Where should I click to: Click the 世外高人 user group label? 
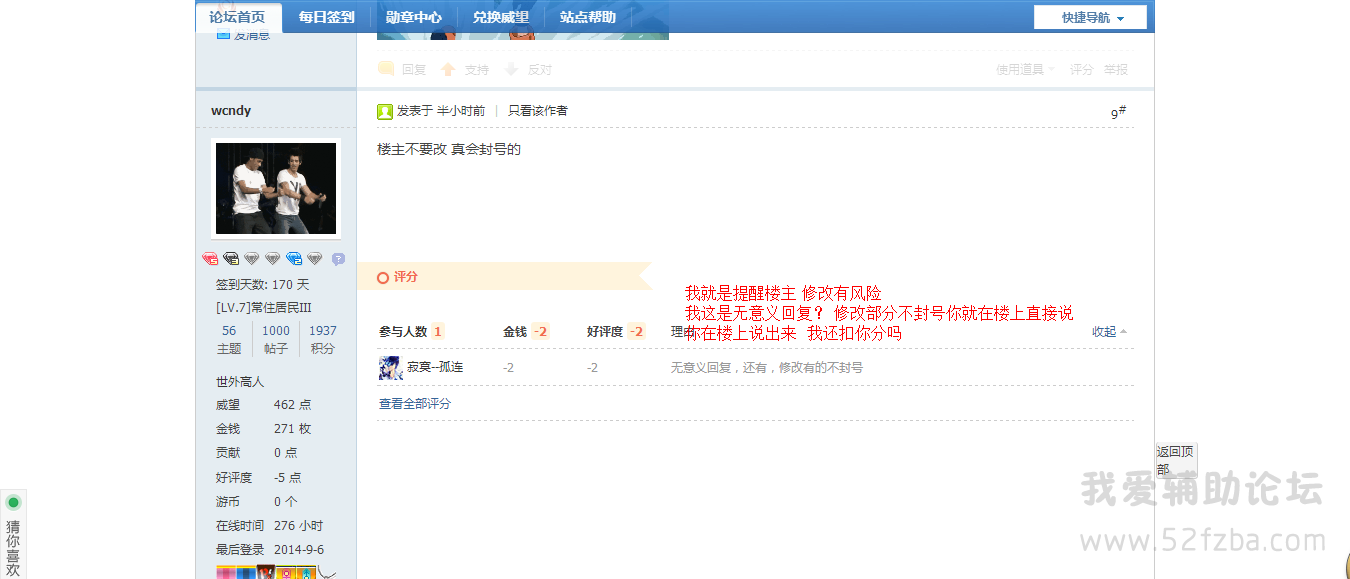[x=240, y=382]
